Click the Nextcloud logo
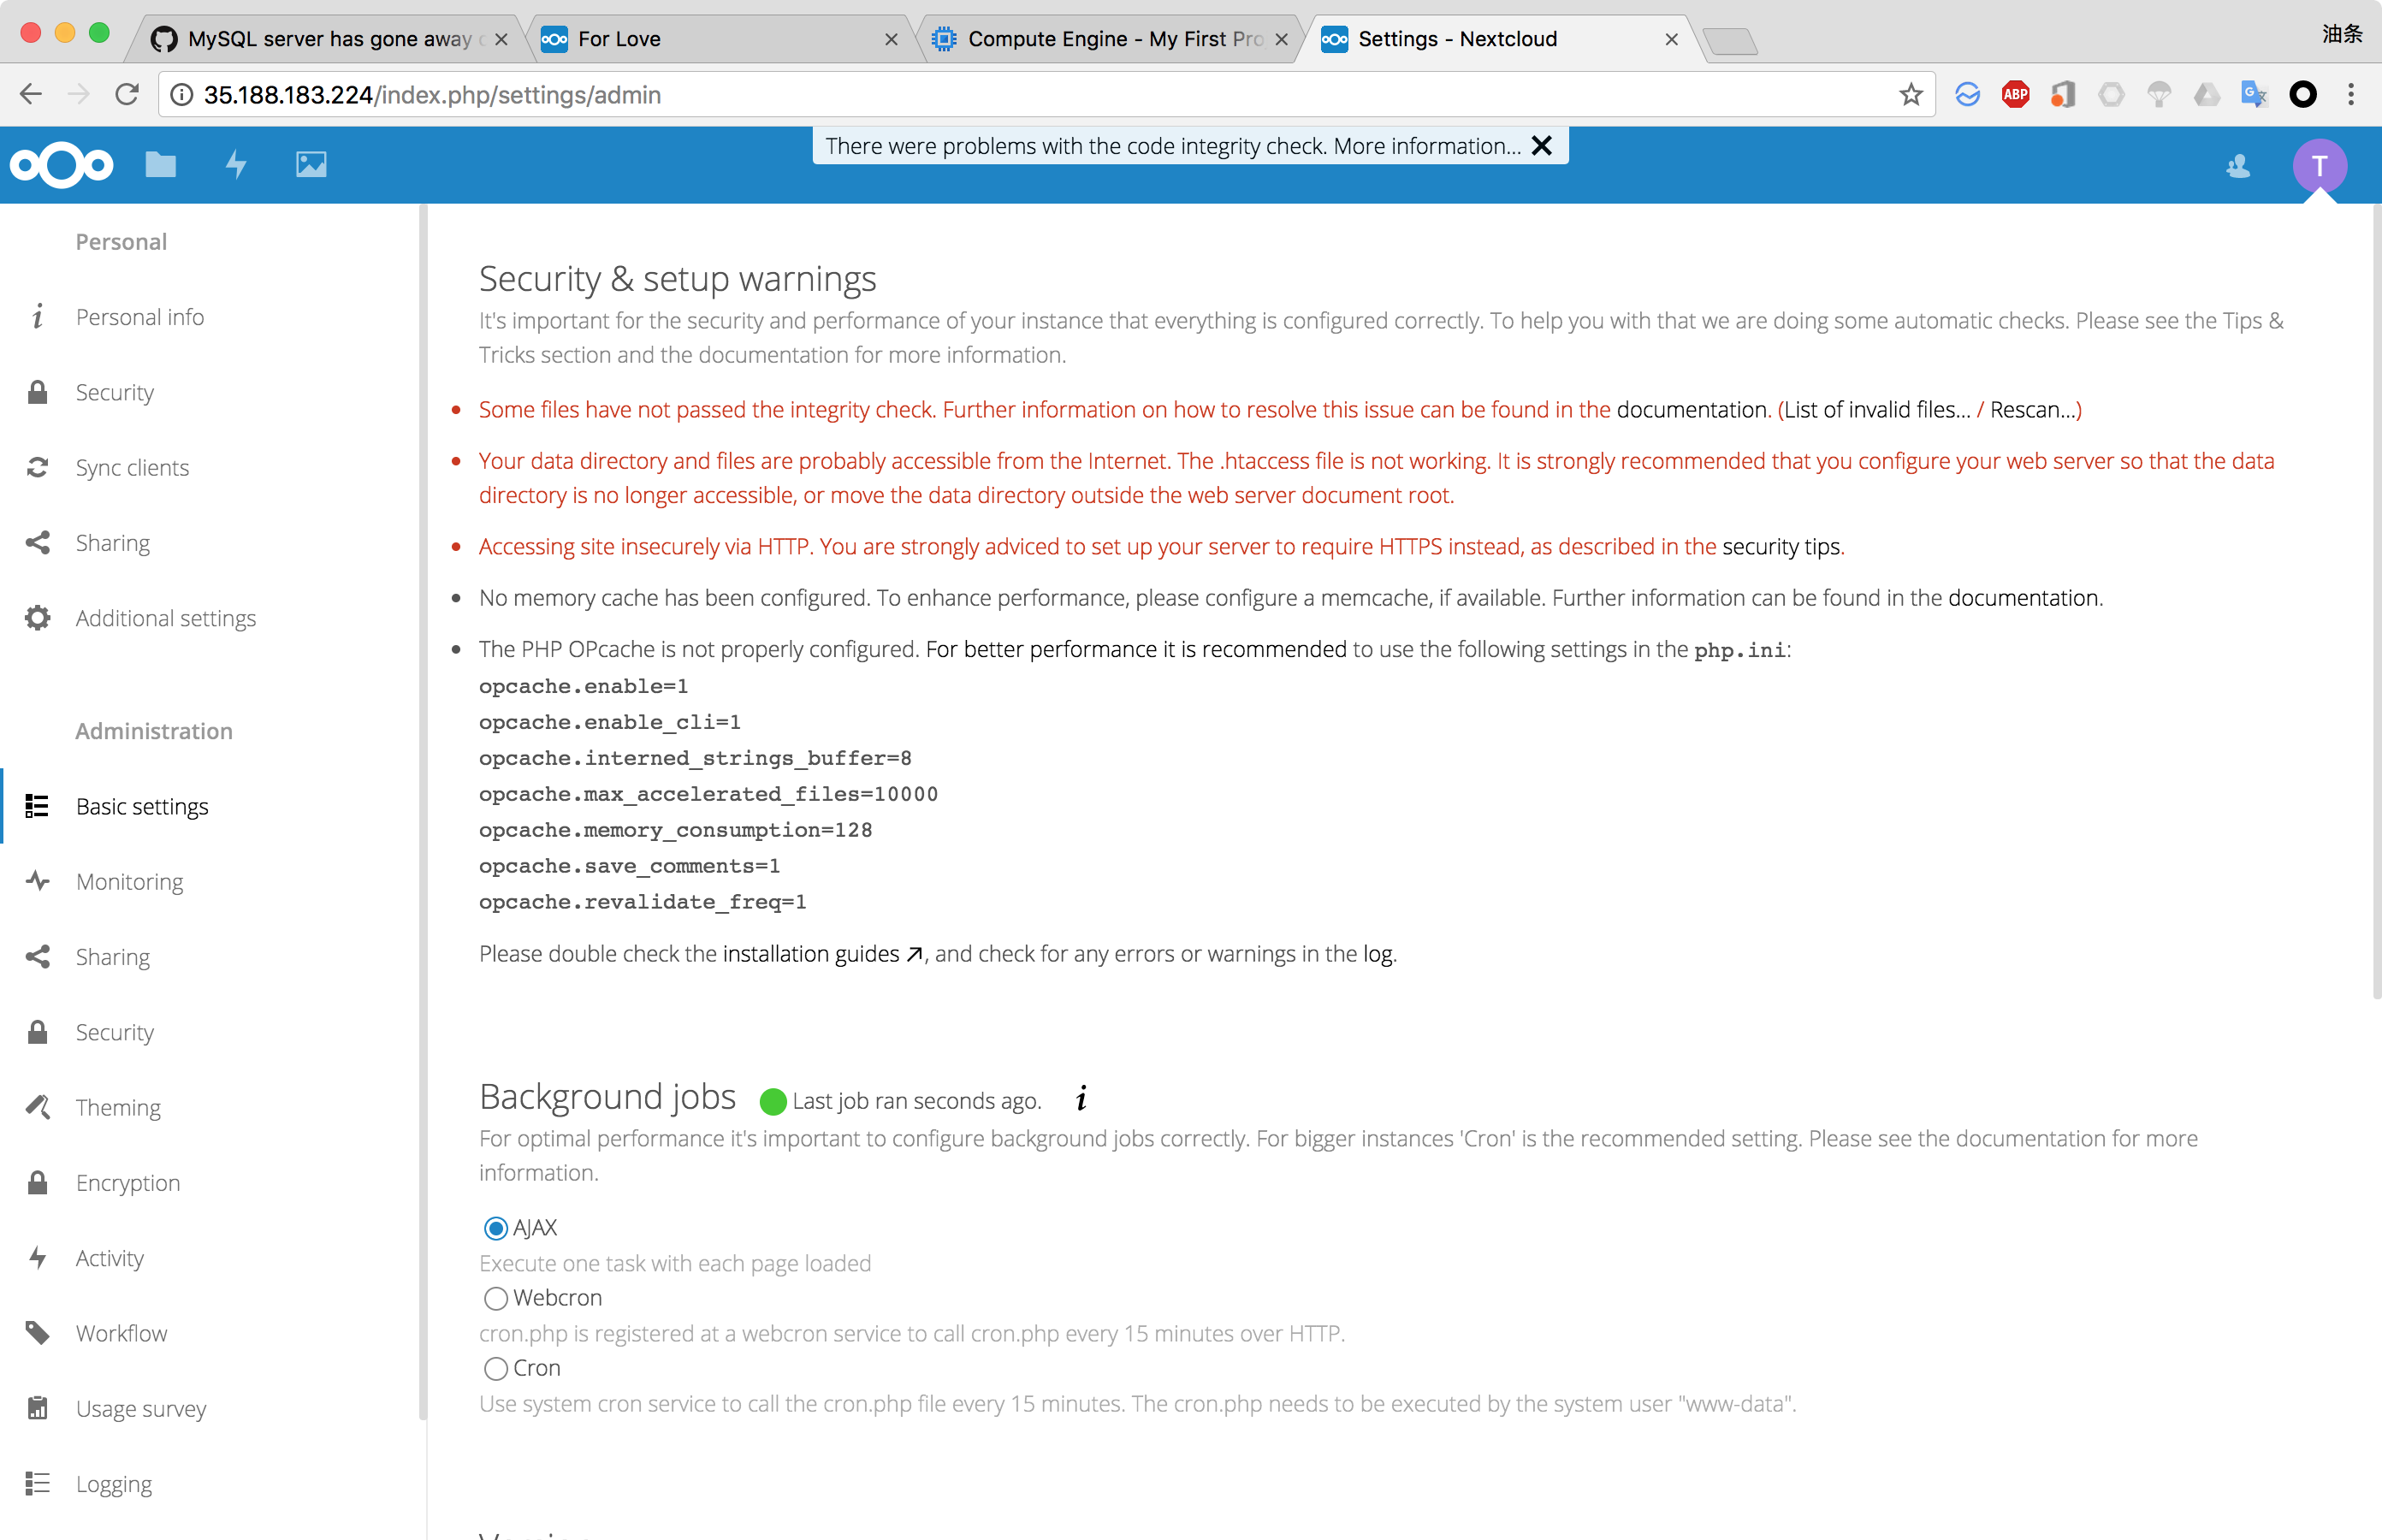The width and height of the screenshot is (2382, 1540). coord(62,164)
